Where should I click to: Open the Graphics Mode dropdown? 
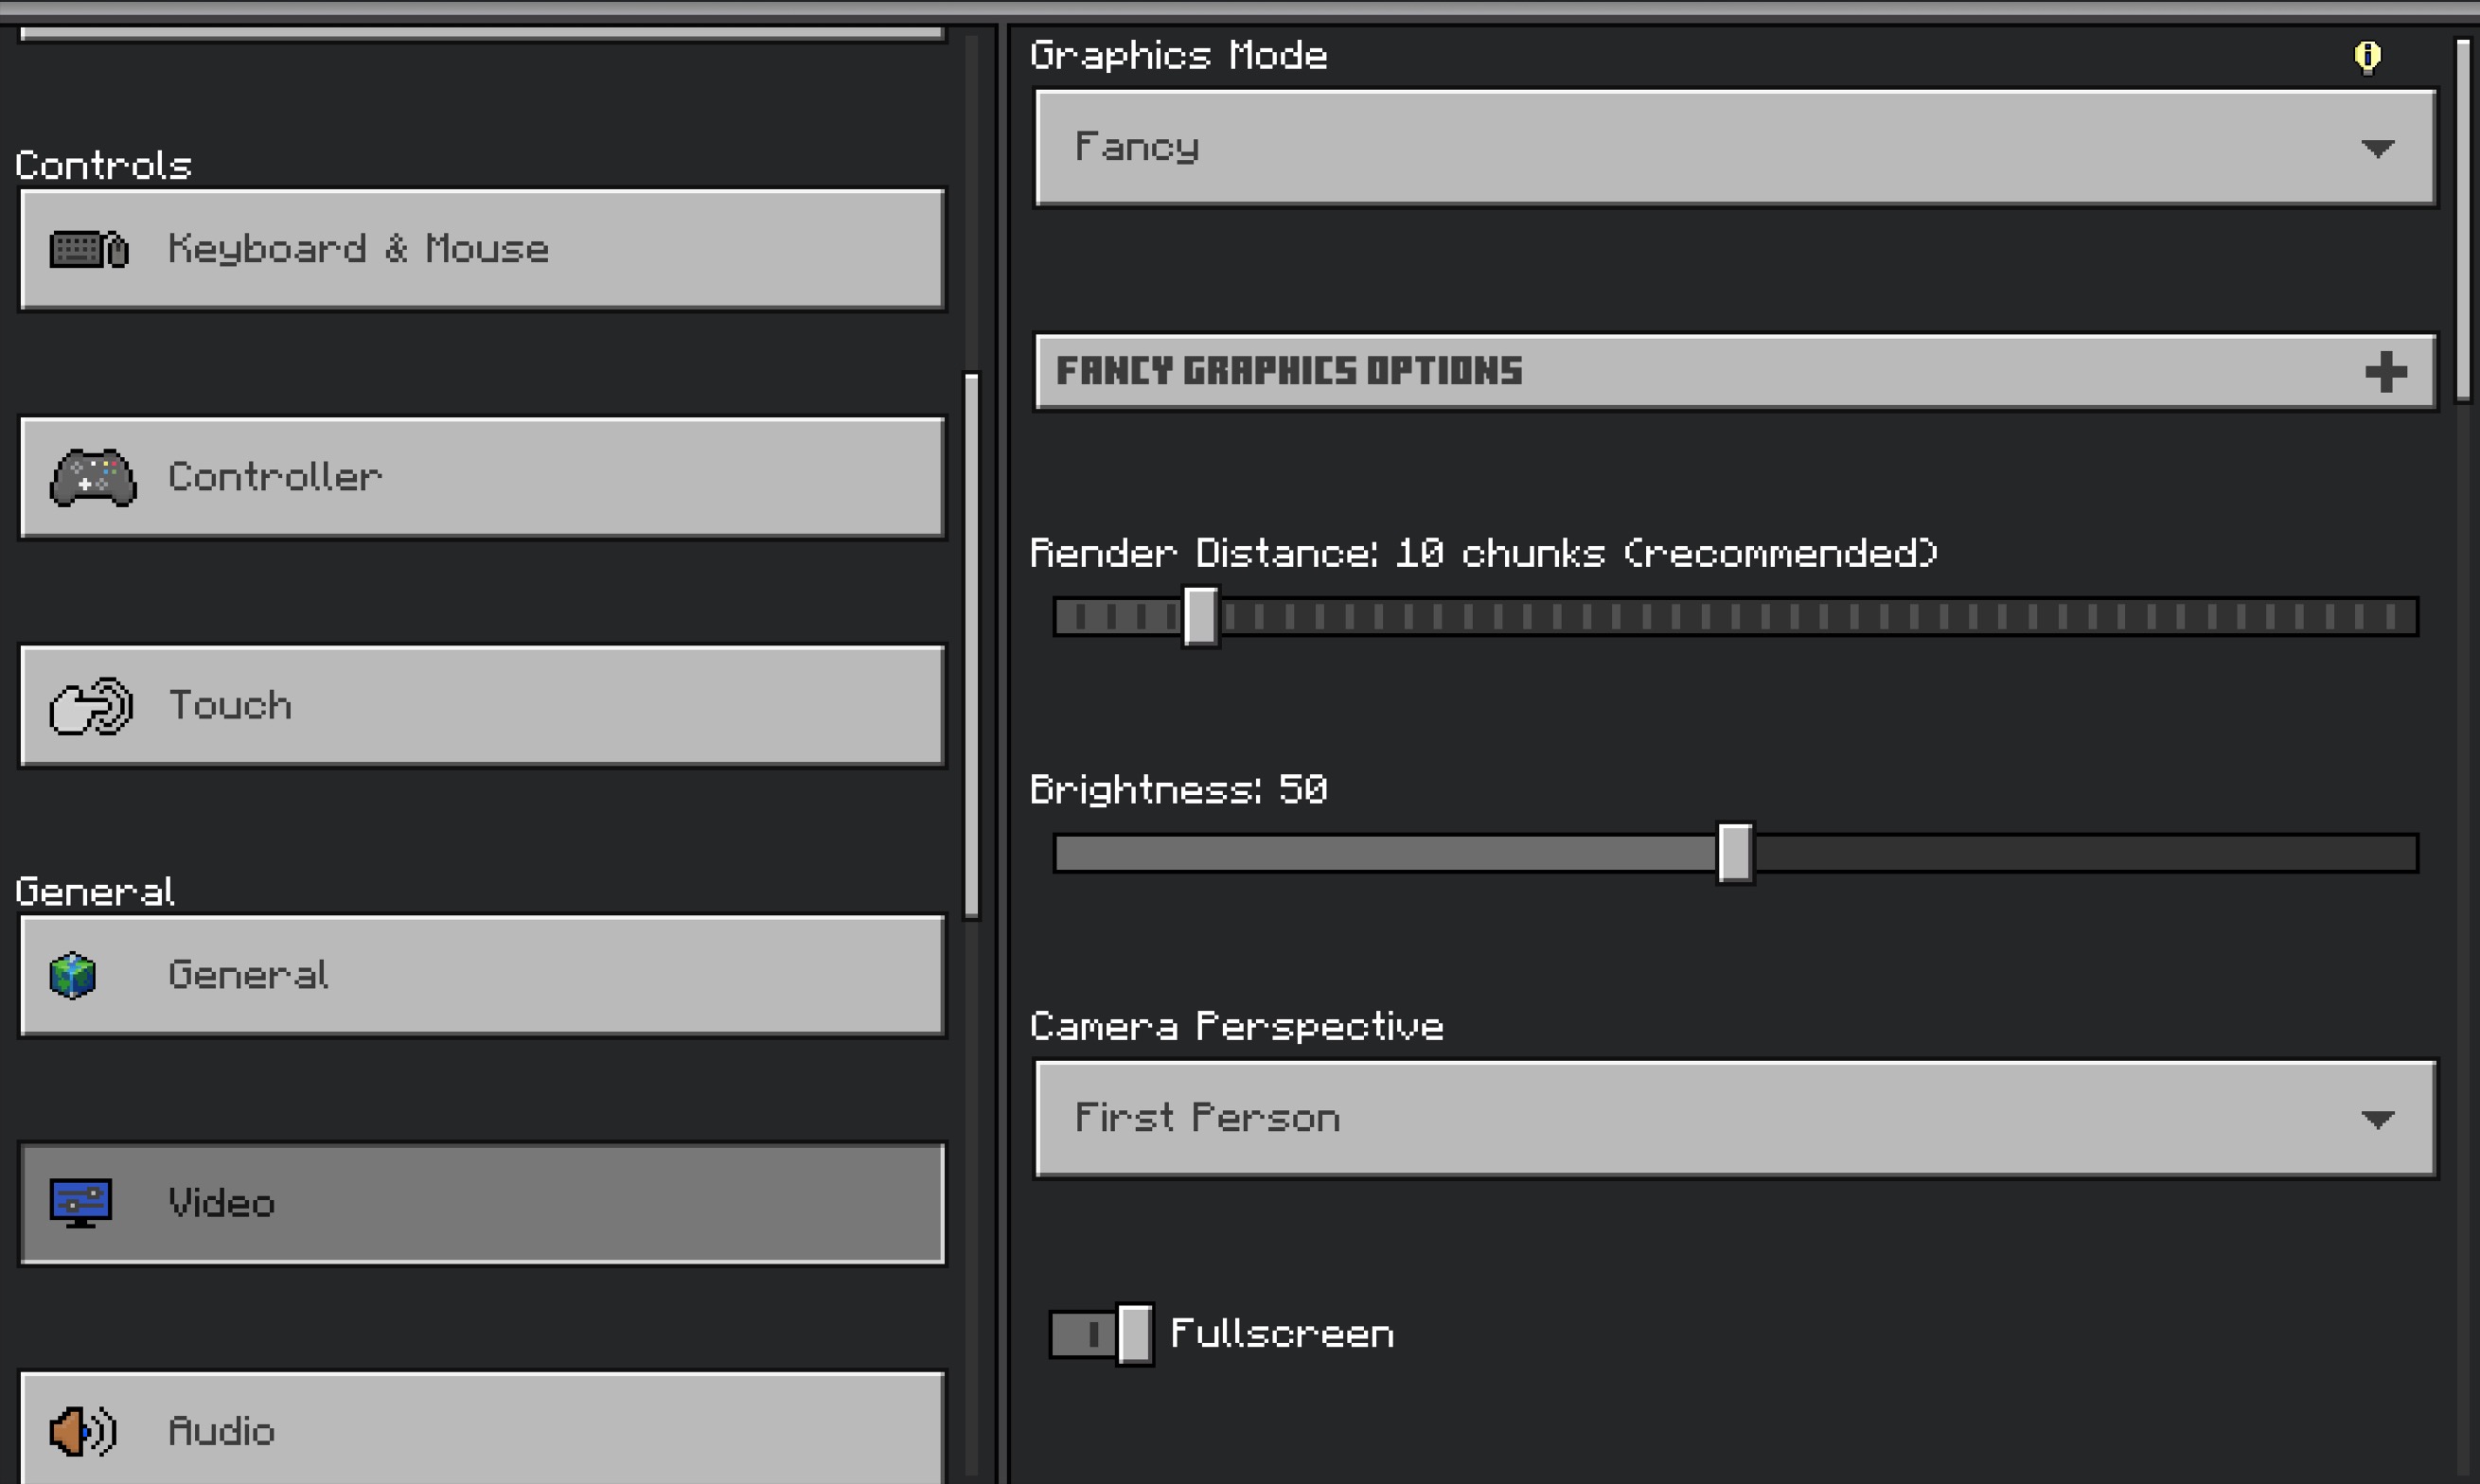pyautogui.click(x=1735, y=148)
